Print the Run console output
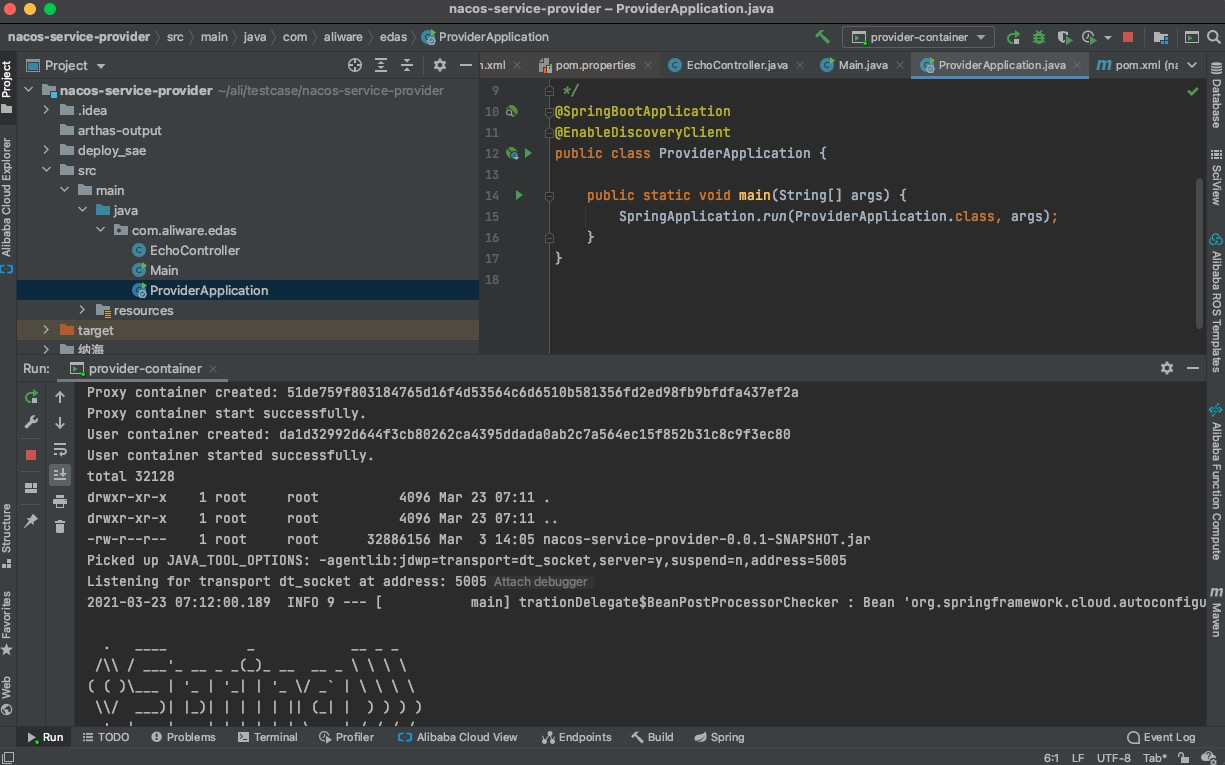 60,501
